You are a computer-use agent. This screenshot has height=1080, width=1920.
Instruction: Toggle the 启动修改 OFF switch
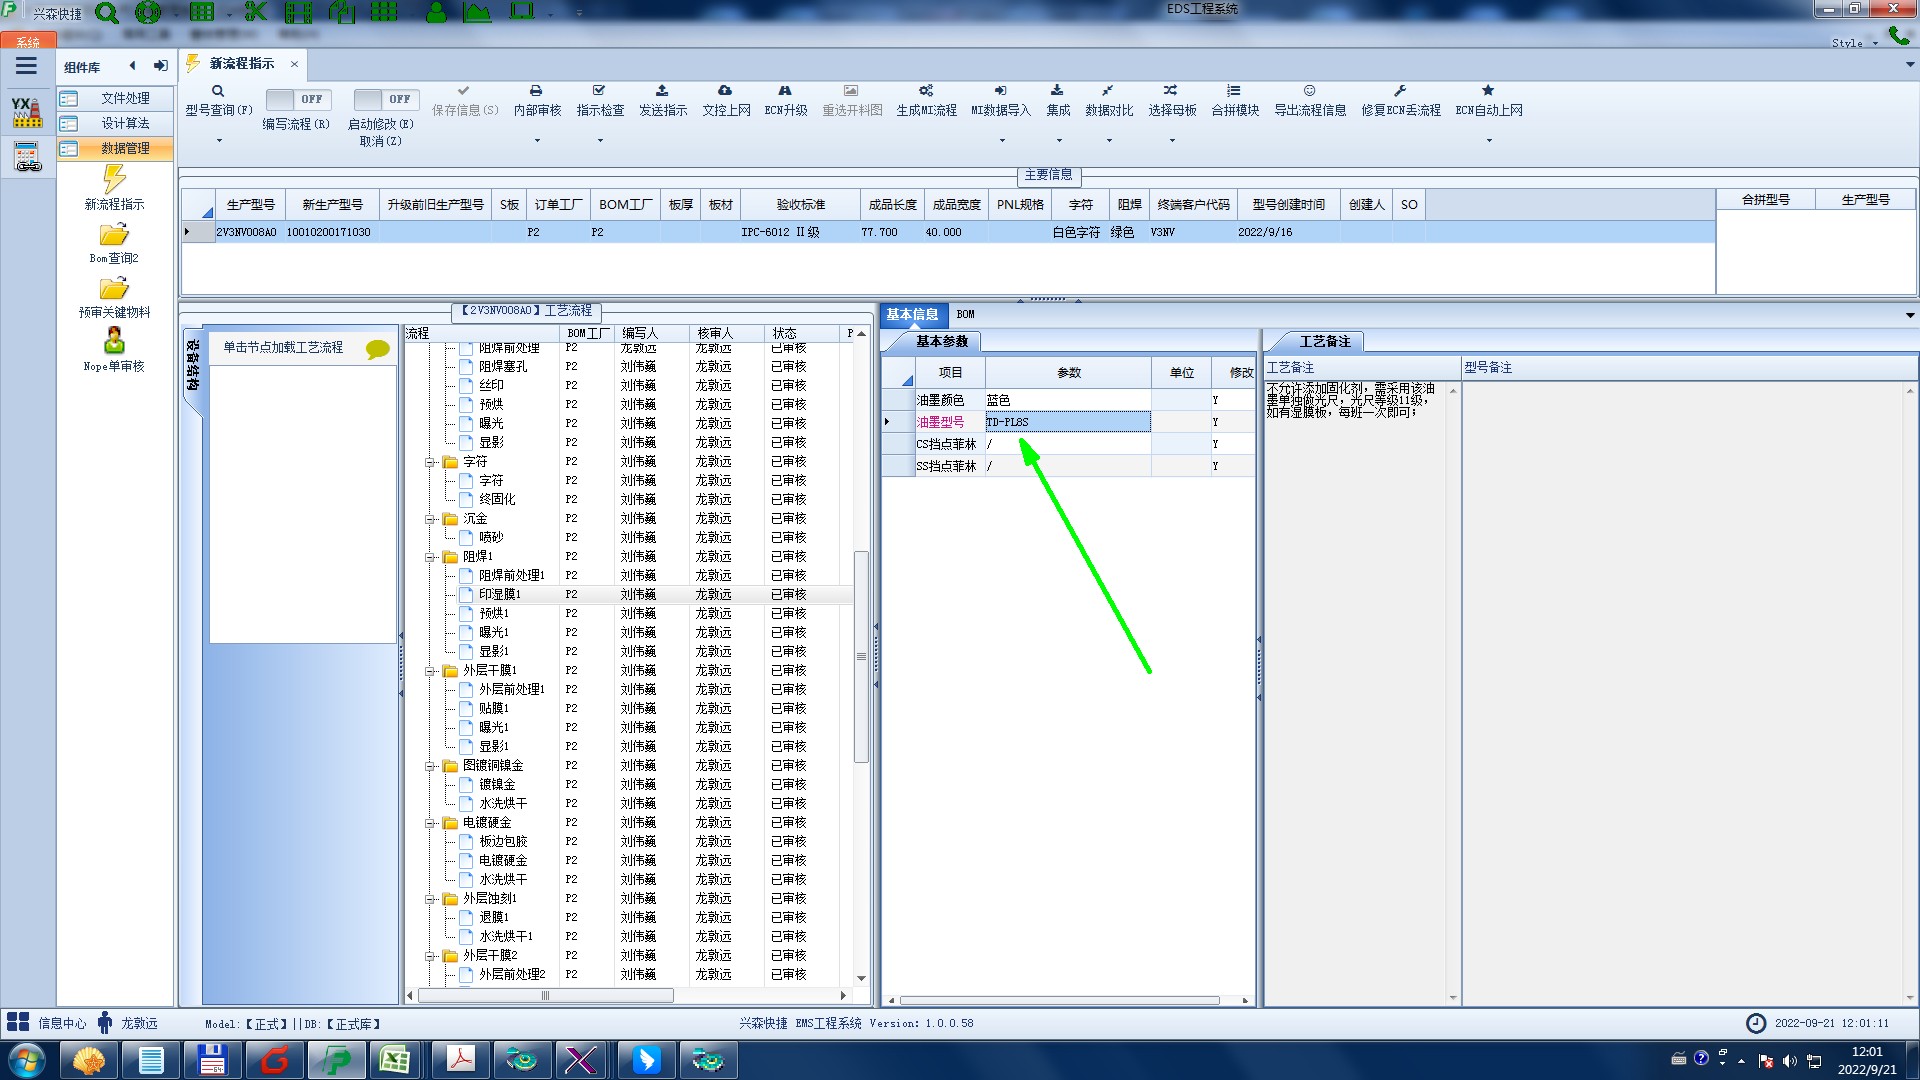click(385, 99)
